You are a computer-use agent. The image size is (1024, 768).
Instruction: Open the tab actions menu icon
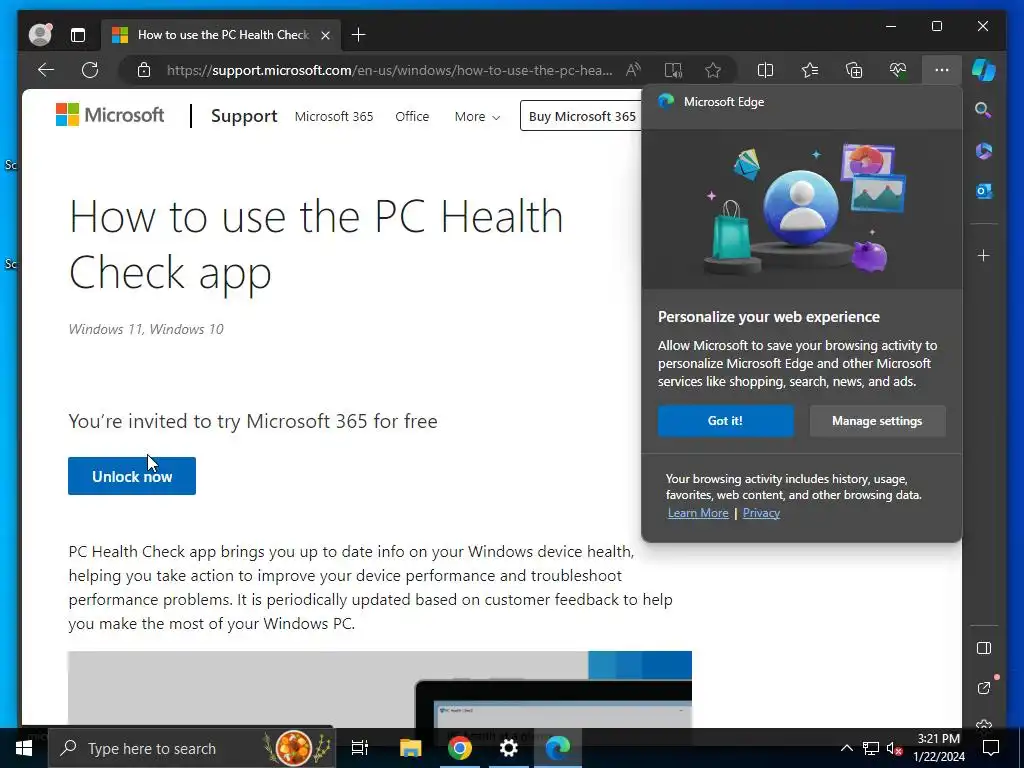coord(78,35)
